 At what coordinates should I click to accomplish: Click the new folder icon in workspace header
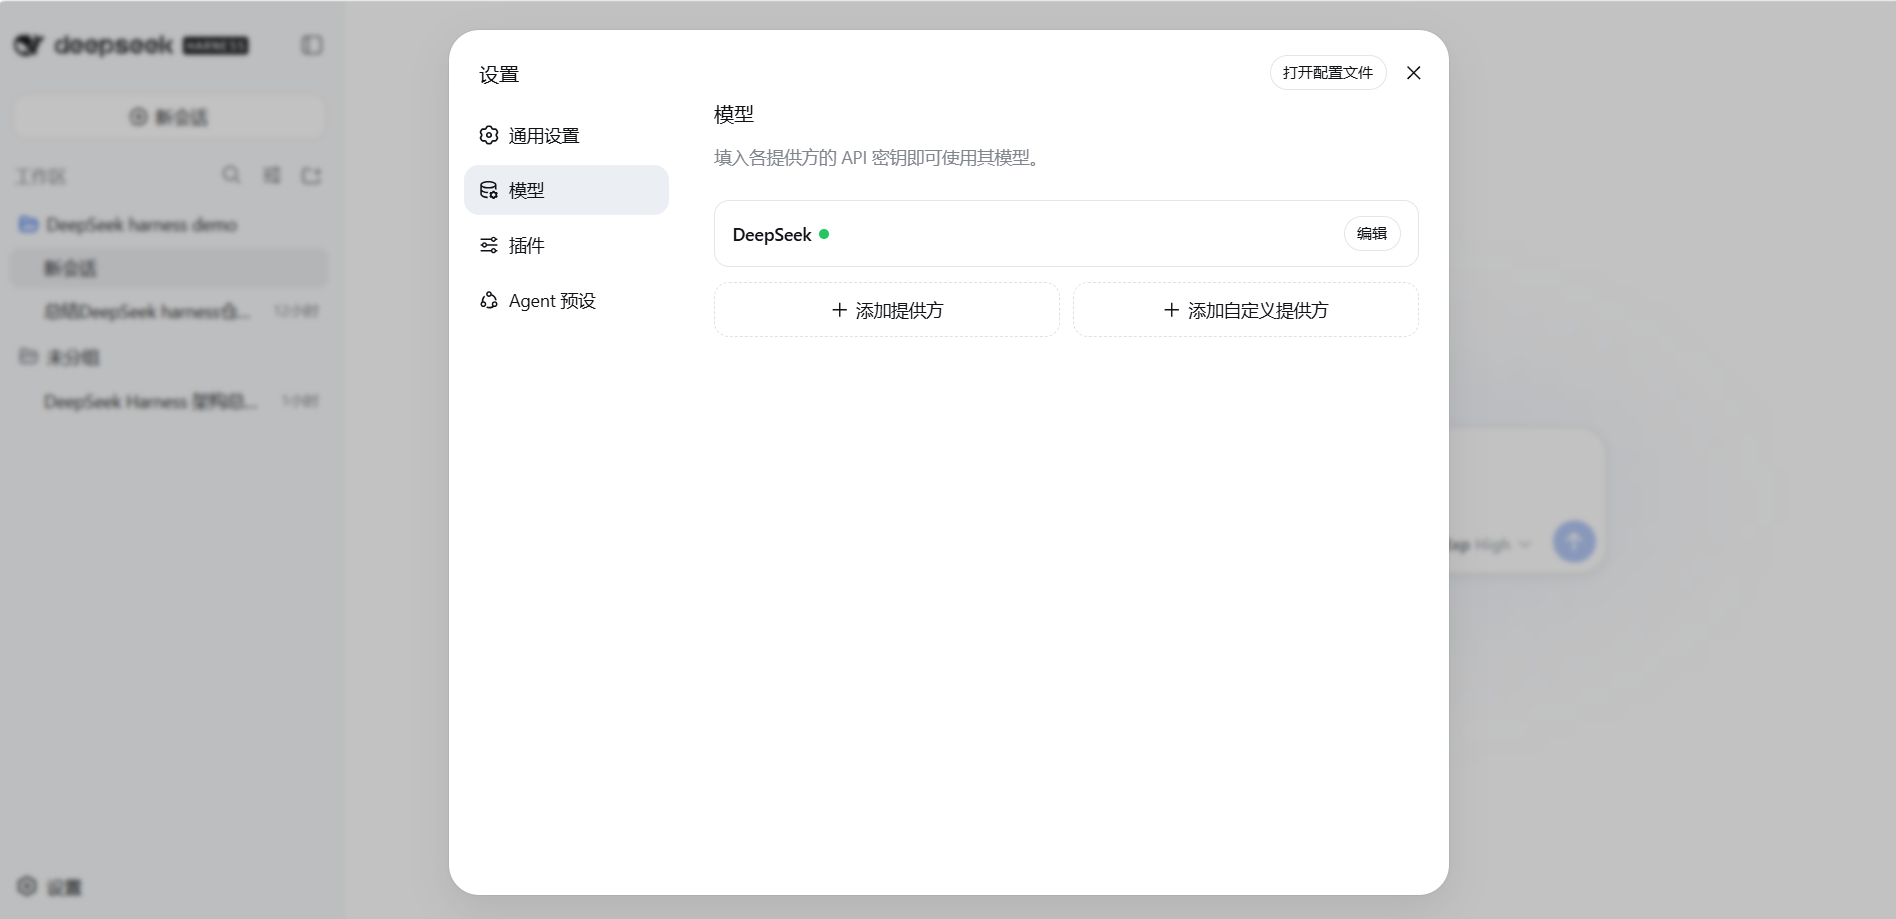[311, 175]
